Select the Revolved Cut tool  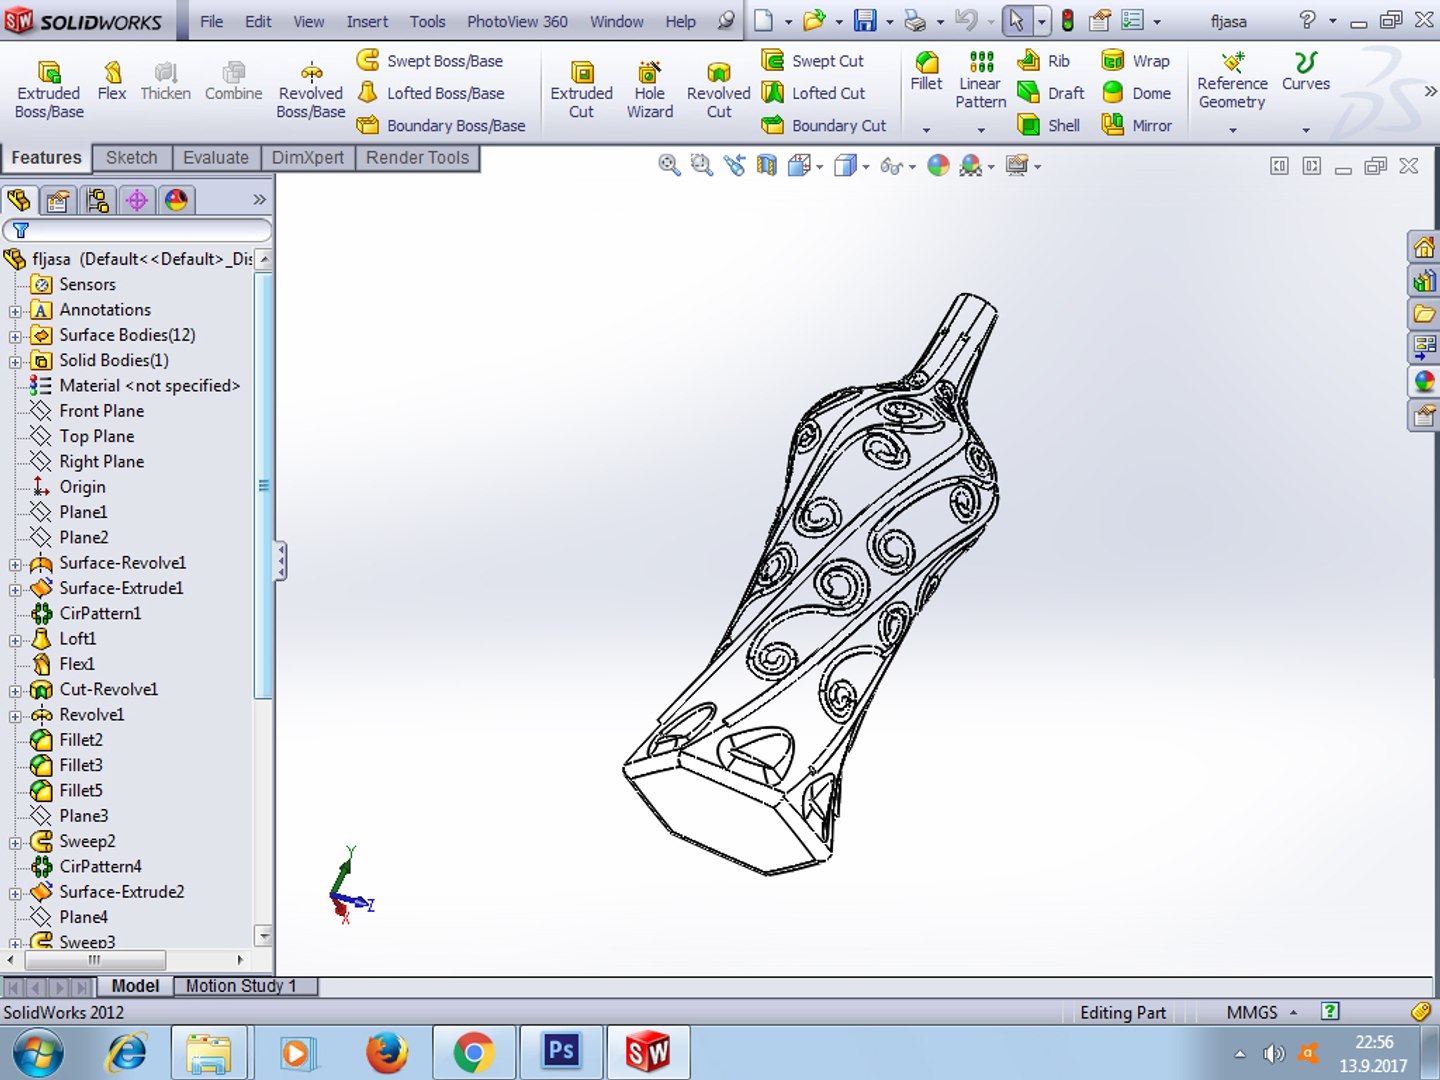(718, 90)
